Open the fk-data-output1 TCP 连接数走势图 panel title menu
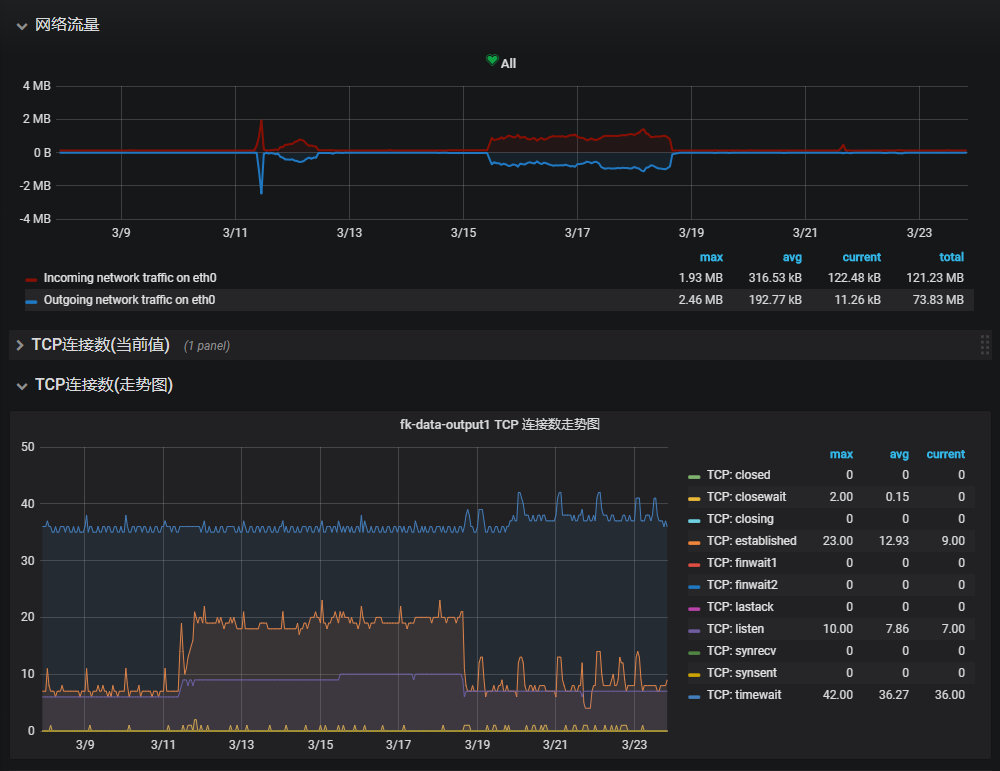Screen dimensions: 1000x771 499,425
